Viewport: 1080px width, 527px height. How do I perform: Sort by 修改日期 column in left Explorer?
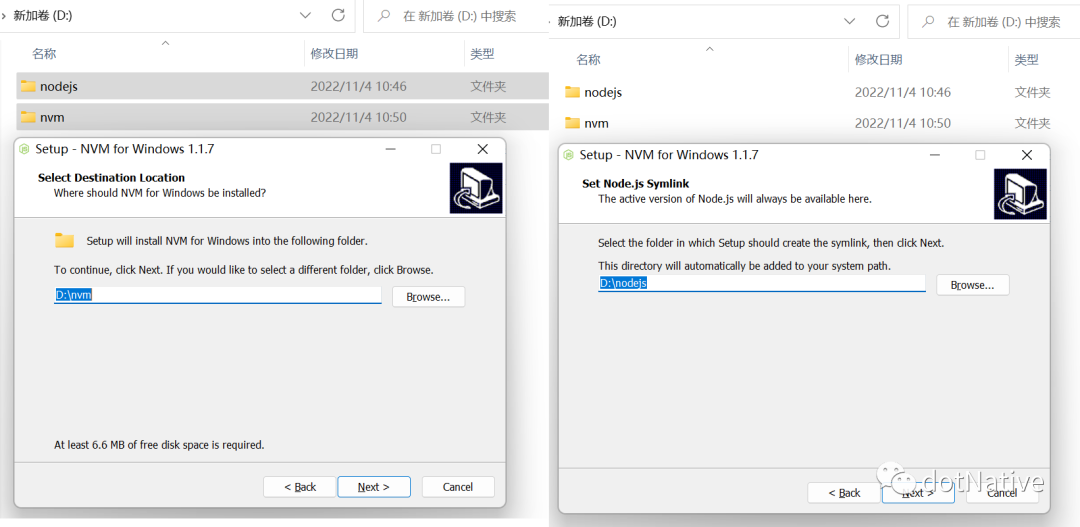point(334,54)
